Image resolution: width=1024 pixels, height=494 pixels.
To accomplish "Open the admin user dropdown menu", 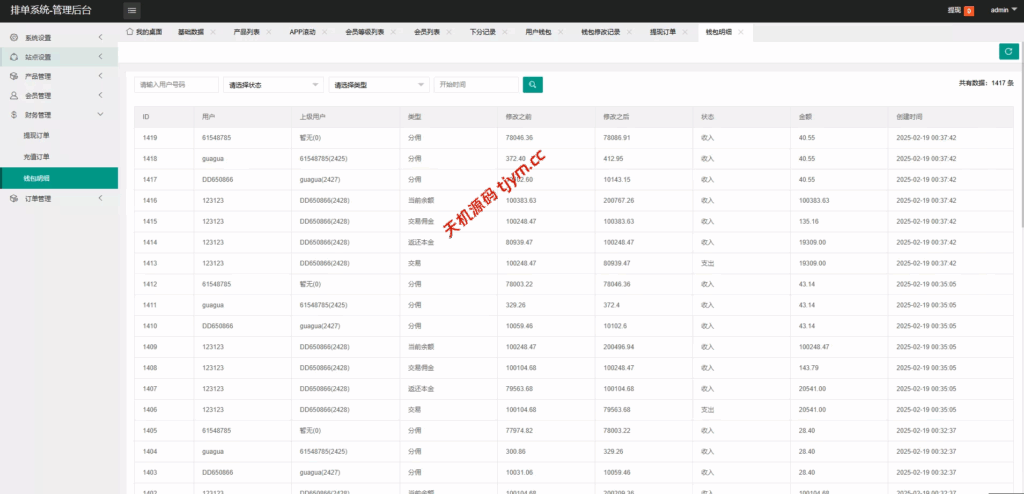I will (1003, 10).
